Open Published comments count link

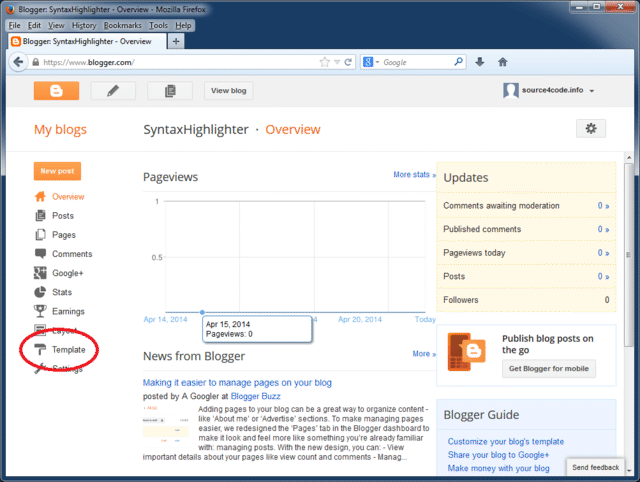(x=603, y=229)
